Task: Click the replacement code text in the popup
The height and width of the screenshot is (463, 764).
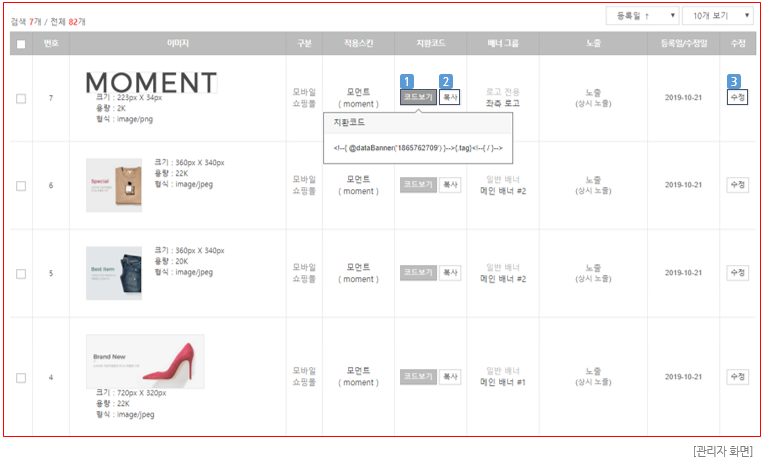Action: coord(417,148)
